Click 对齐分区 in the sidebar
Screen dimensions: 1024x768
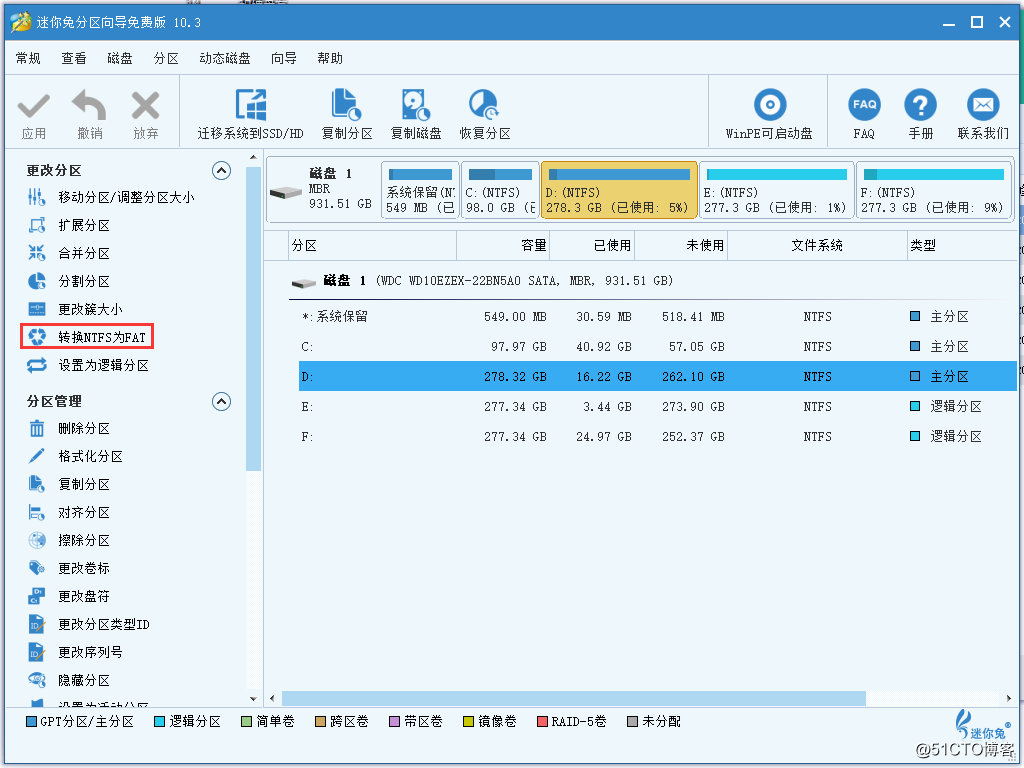click(x=69, y=513)
